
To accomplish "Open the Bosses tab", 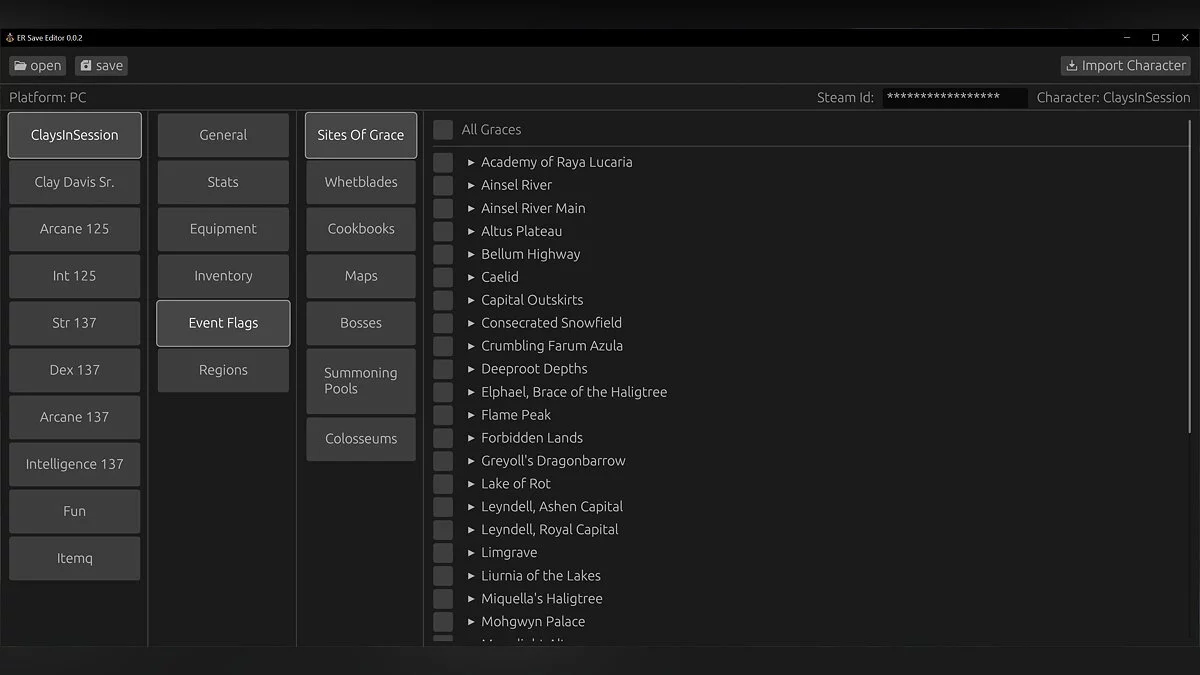I will tap(360, 322).
